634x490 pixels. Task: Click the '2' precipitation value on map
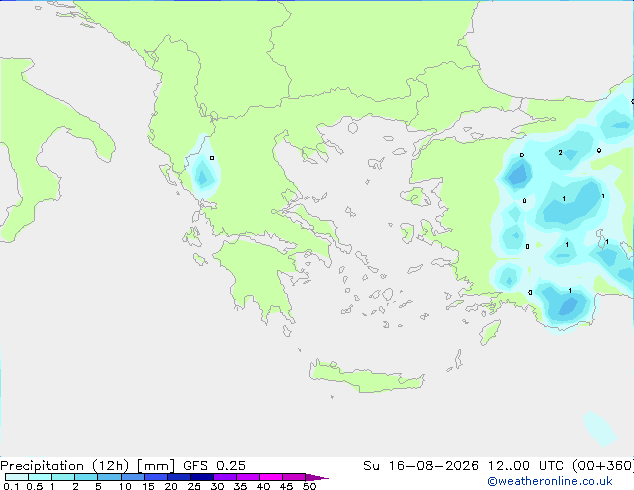(560, 152)
